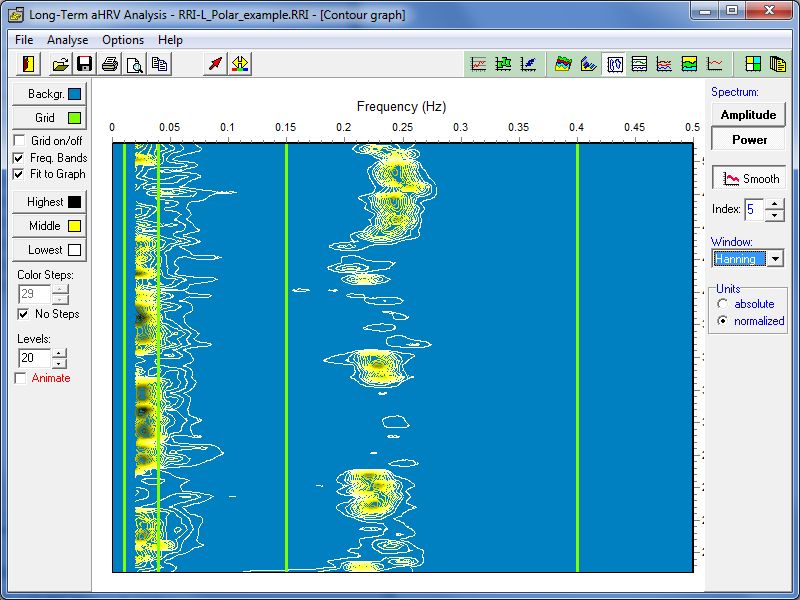Open a file with the folder icon
Image resolution: width=800 pixels, height=600 pixels.
click(x=60, y=64)
